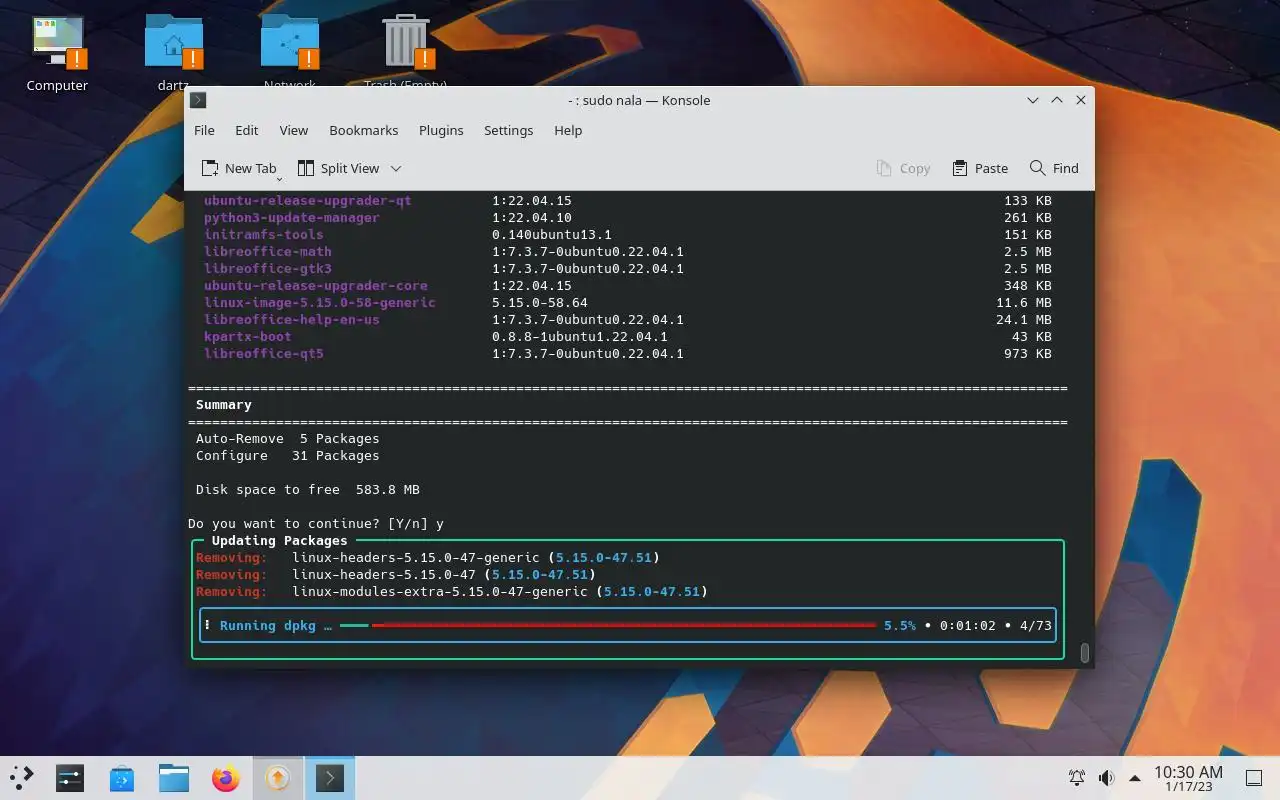Viewport: 1280px width, 800px height.
Task: Switch to the update manager taskbar entry
Action: point(278,778)
